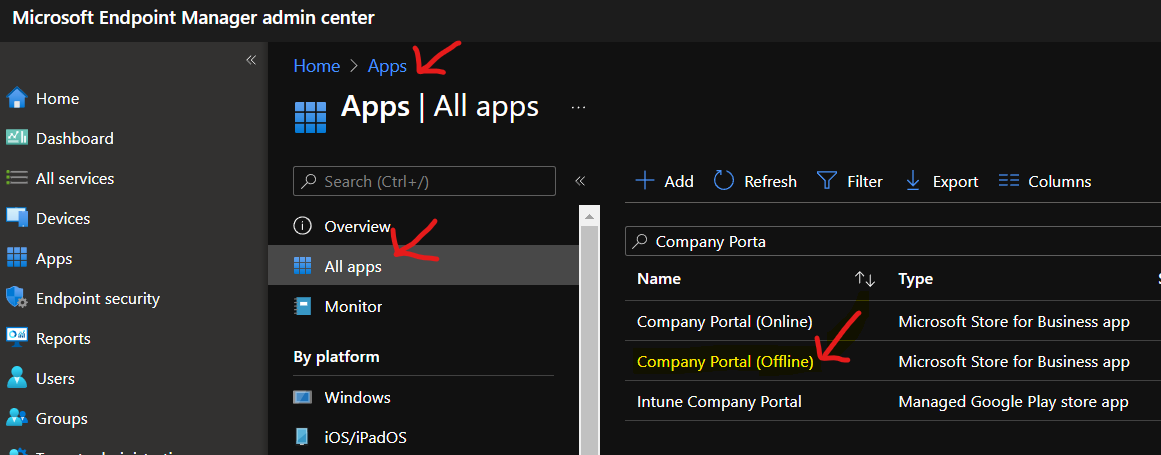Click the Apps grid icon in sidebar

(x=16, y=257)
